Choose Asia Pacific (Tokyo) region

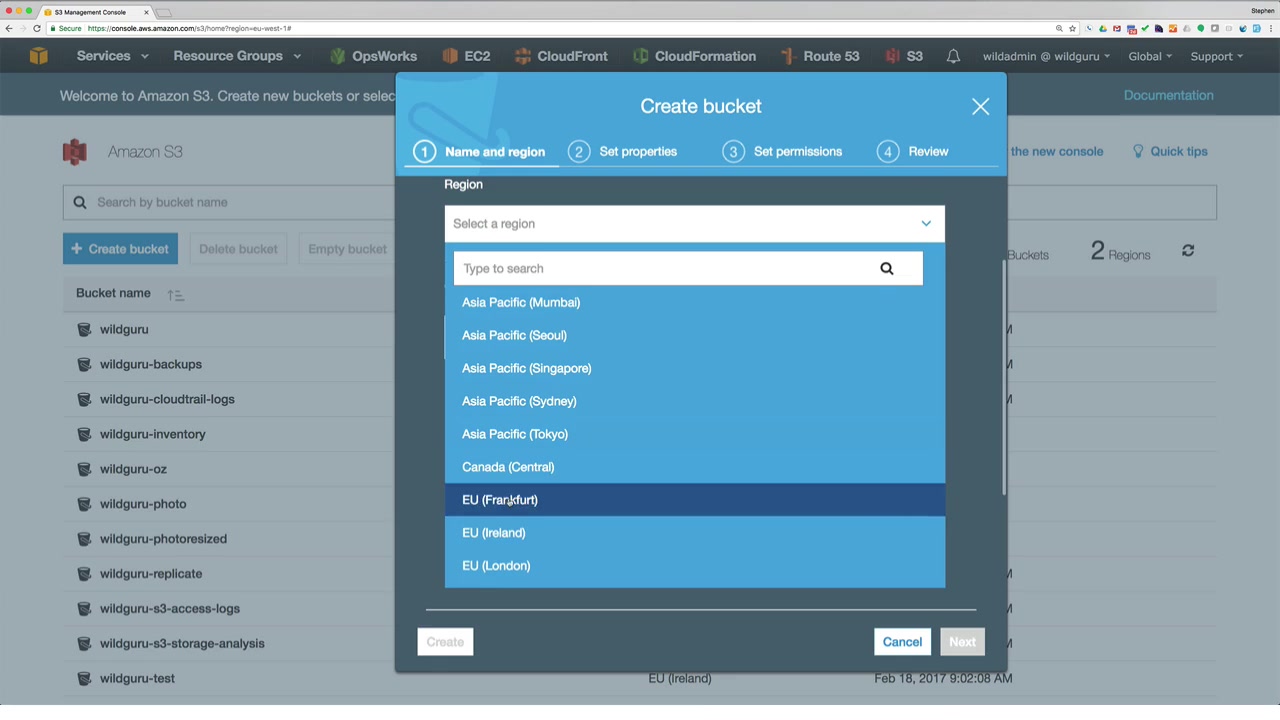[695, 434]
